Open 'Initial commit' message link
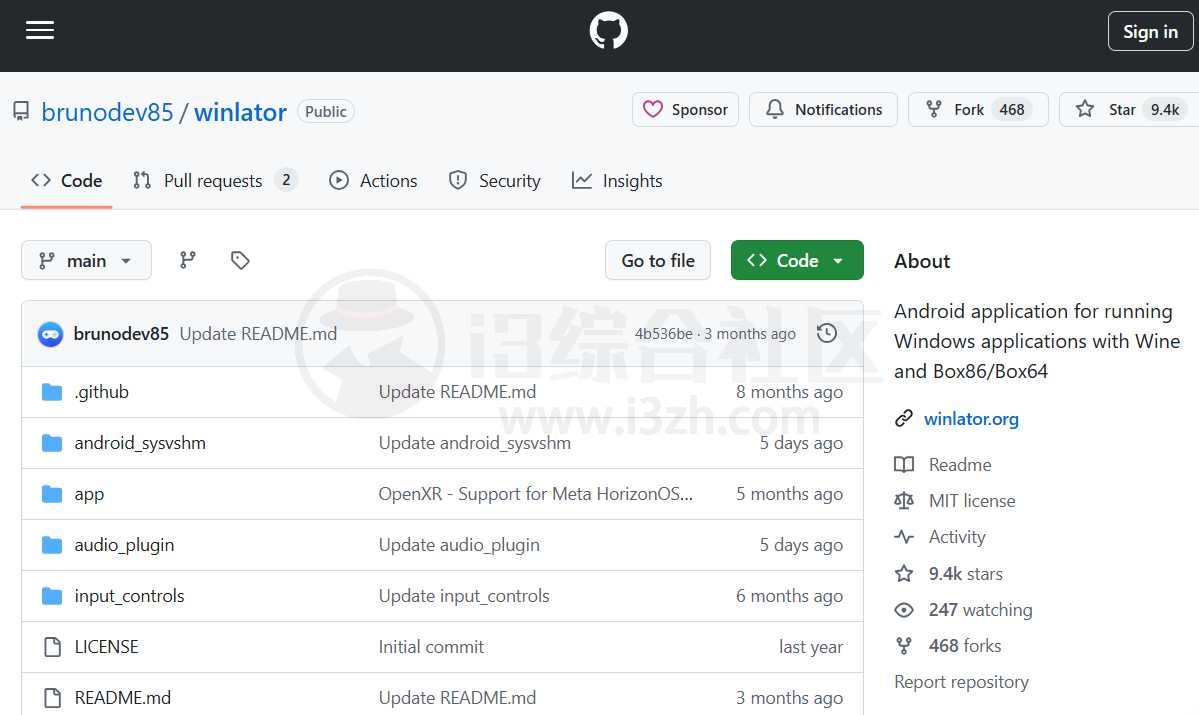This screenshot has height=715, width=1199. [x=431, y=647]
